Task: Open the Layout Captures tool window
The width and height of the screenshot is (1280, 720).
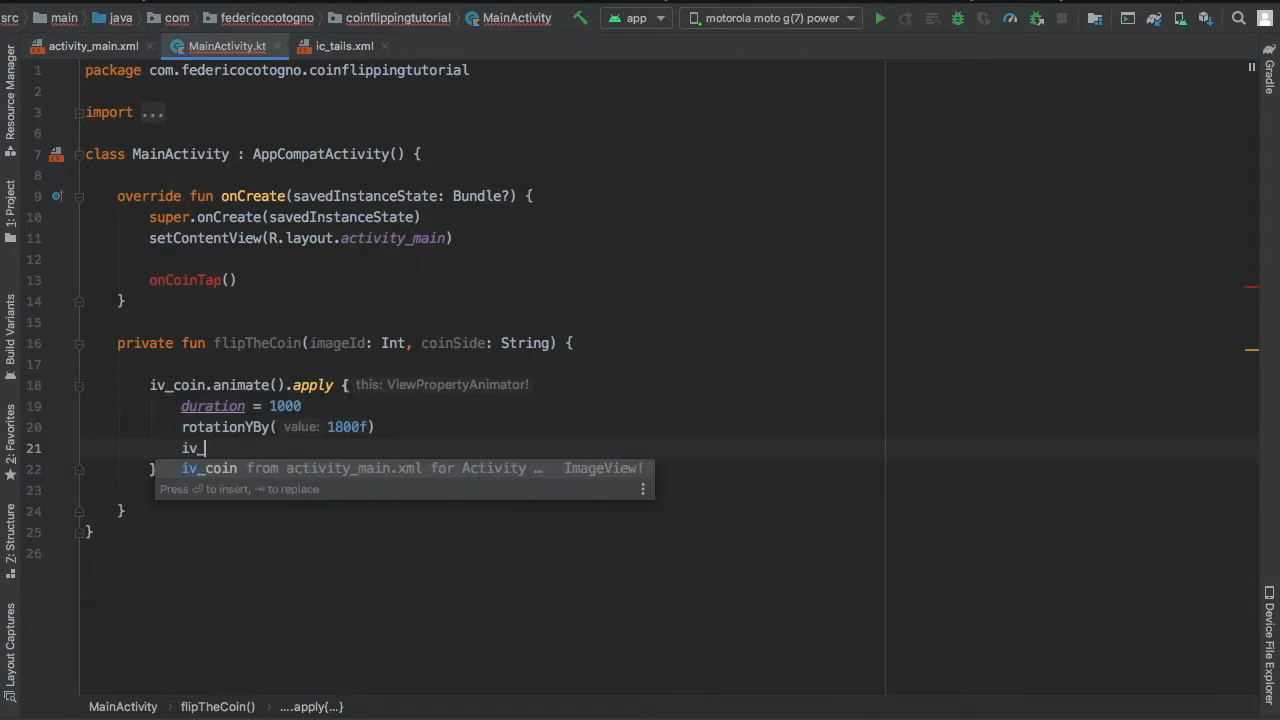Action: [10, 652]
